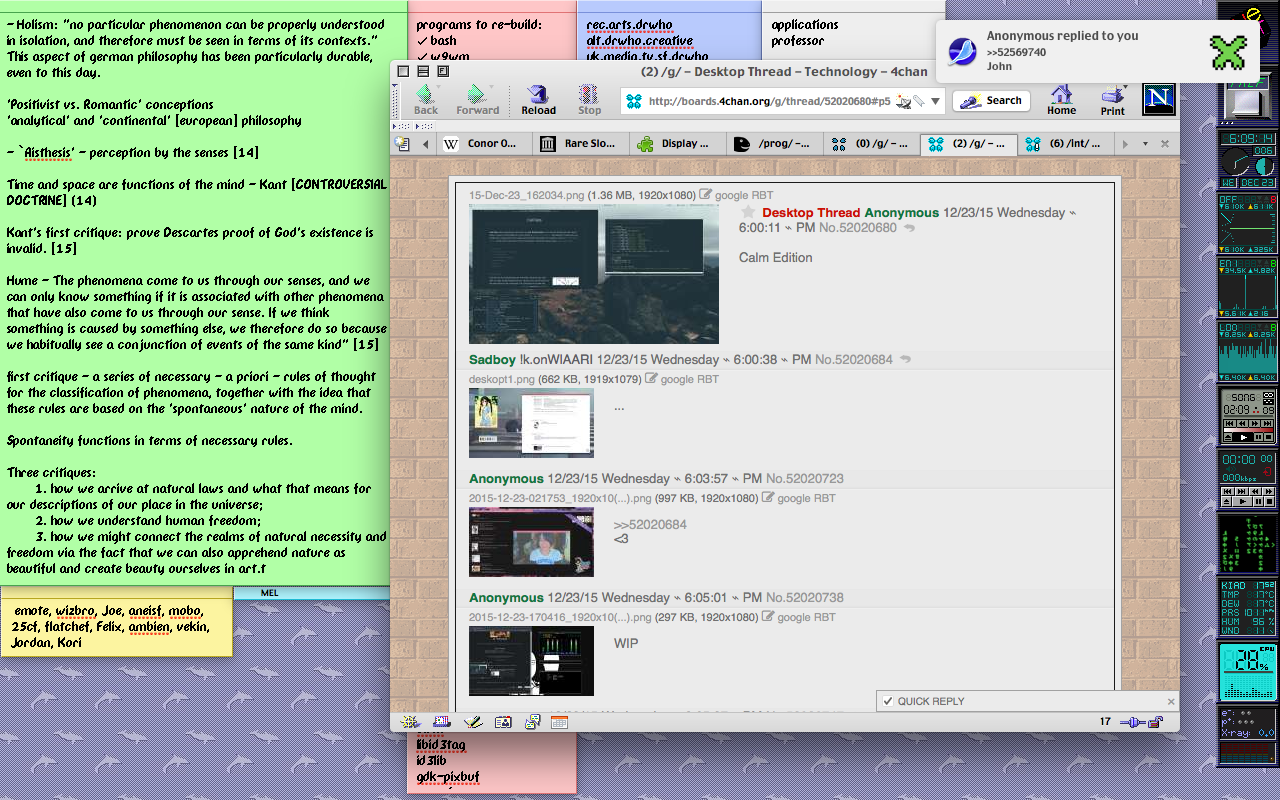Image resolution: width=1280 pixels, height=800 pixels.
Task: Open the deskopt1.png post thumbnail
Action: click(531, 423)
